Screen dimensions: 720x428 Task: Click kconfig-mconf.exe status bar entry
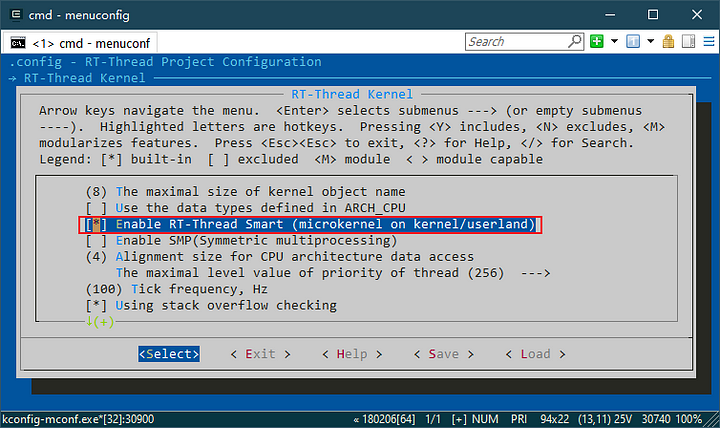pos(78,419)
